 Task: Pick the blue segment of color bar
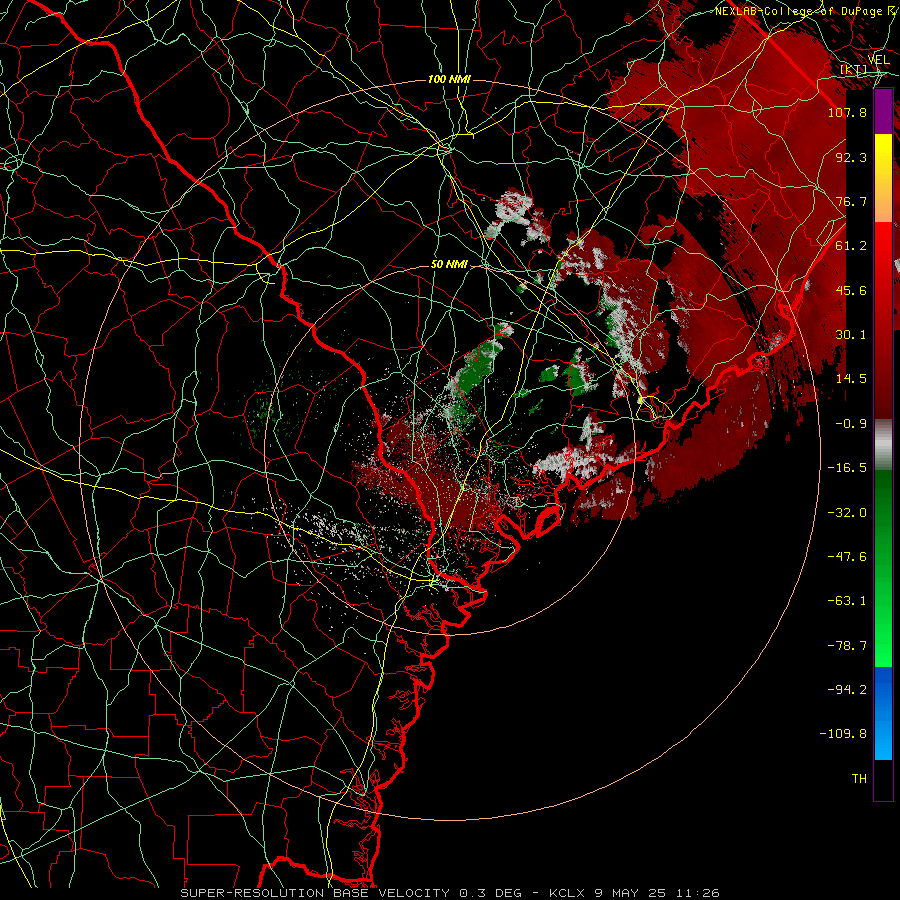tap(883, 713)
